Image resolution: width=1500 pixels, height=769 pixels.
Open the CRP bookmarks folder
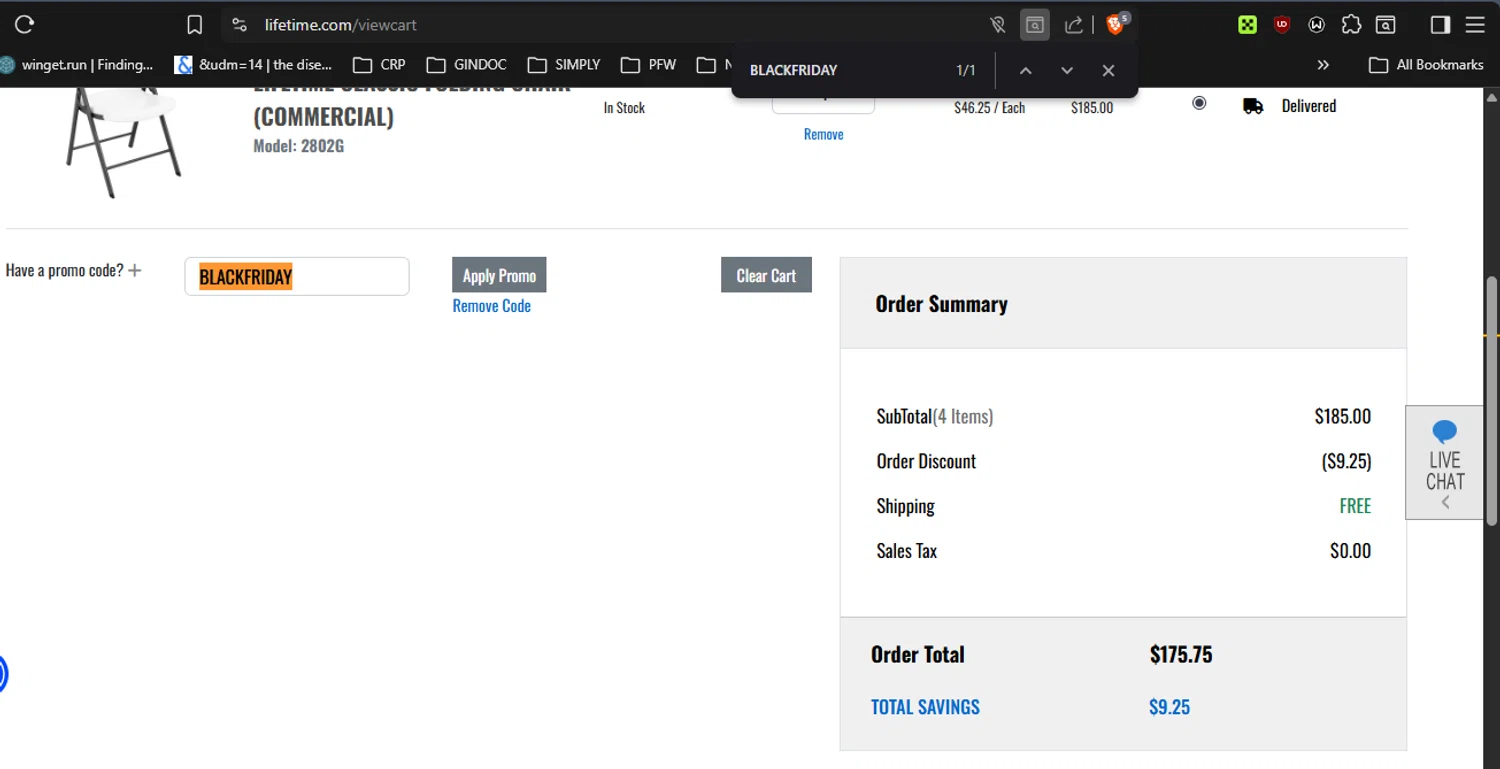pyautogui.click(x=380, y=64)
